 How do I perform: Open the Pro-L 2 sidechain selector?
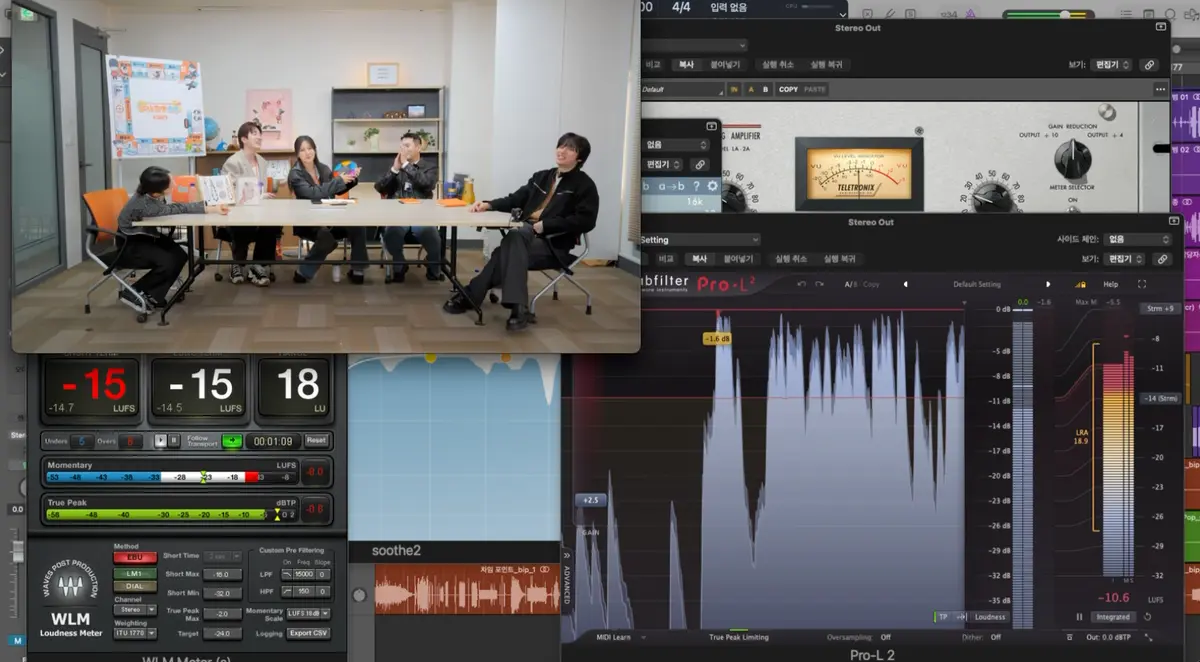coord(1138,239)
